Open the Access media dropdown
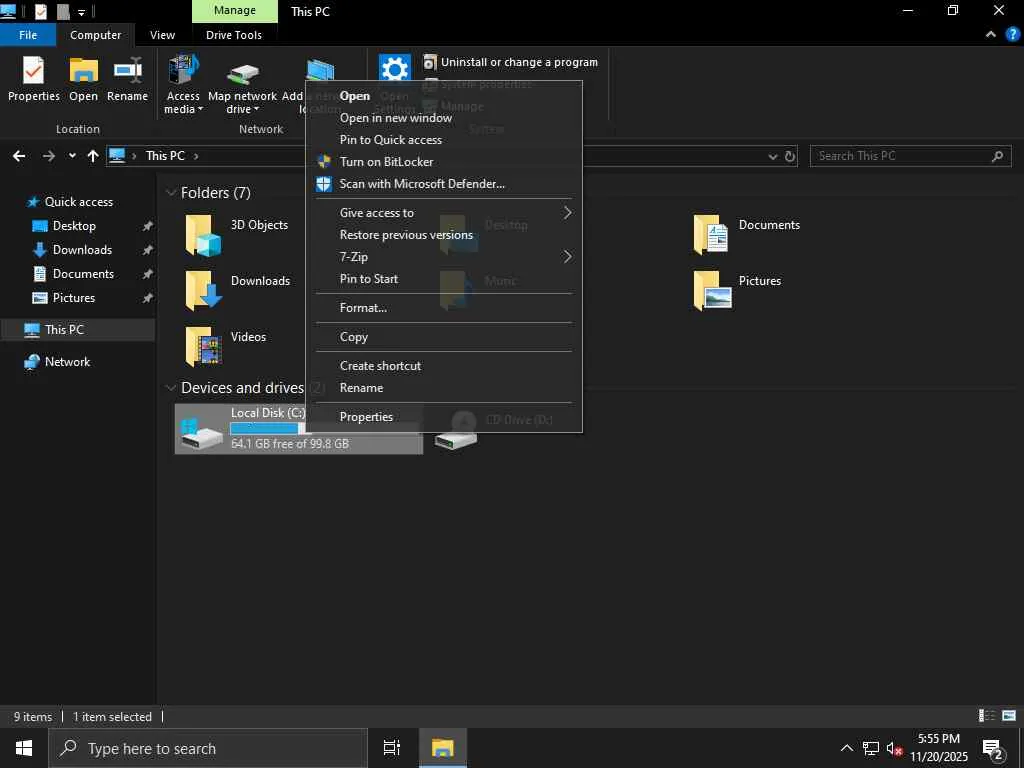This screenshot has height=768, width=1024. (183, 85)
